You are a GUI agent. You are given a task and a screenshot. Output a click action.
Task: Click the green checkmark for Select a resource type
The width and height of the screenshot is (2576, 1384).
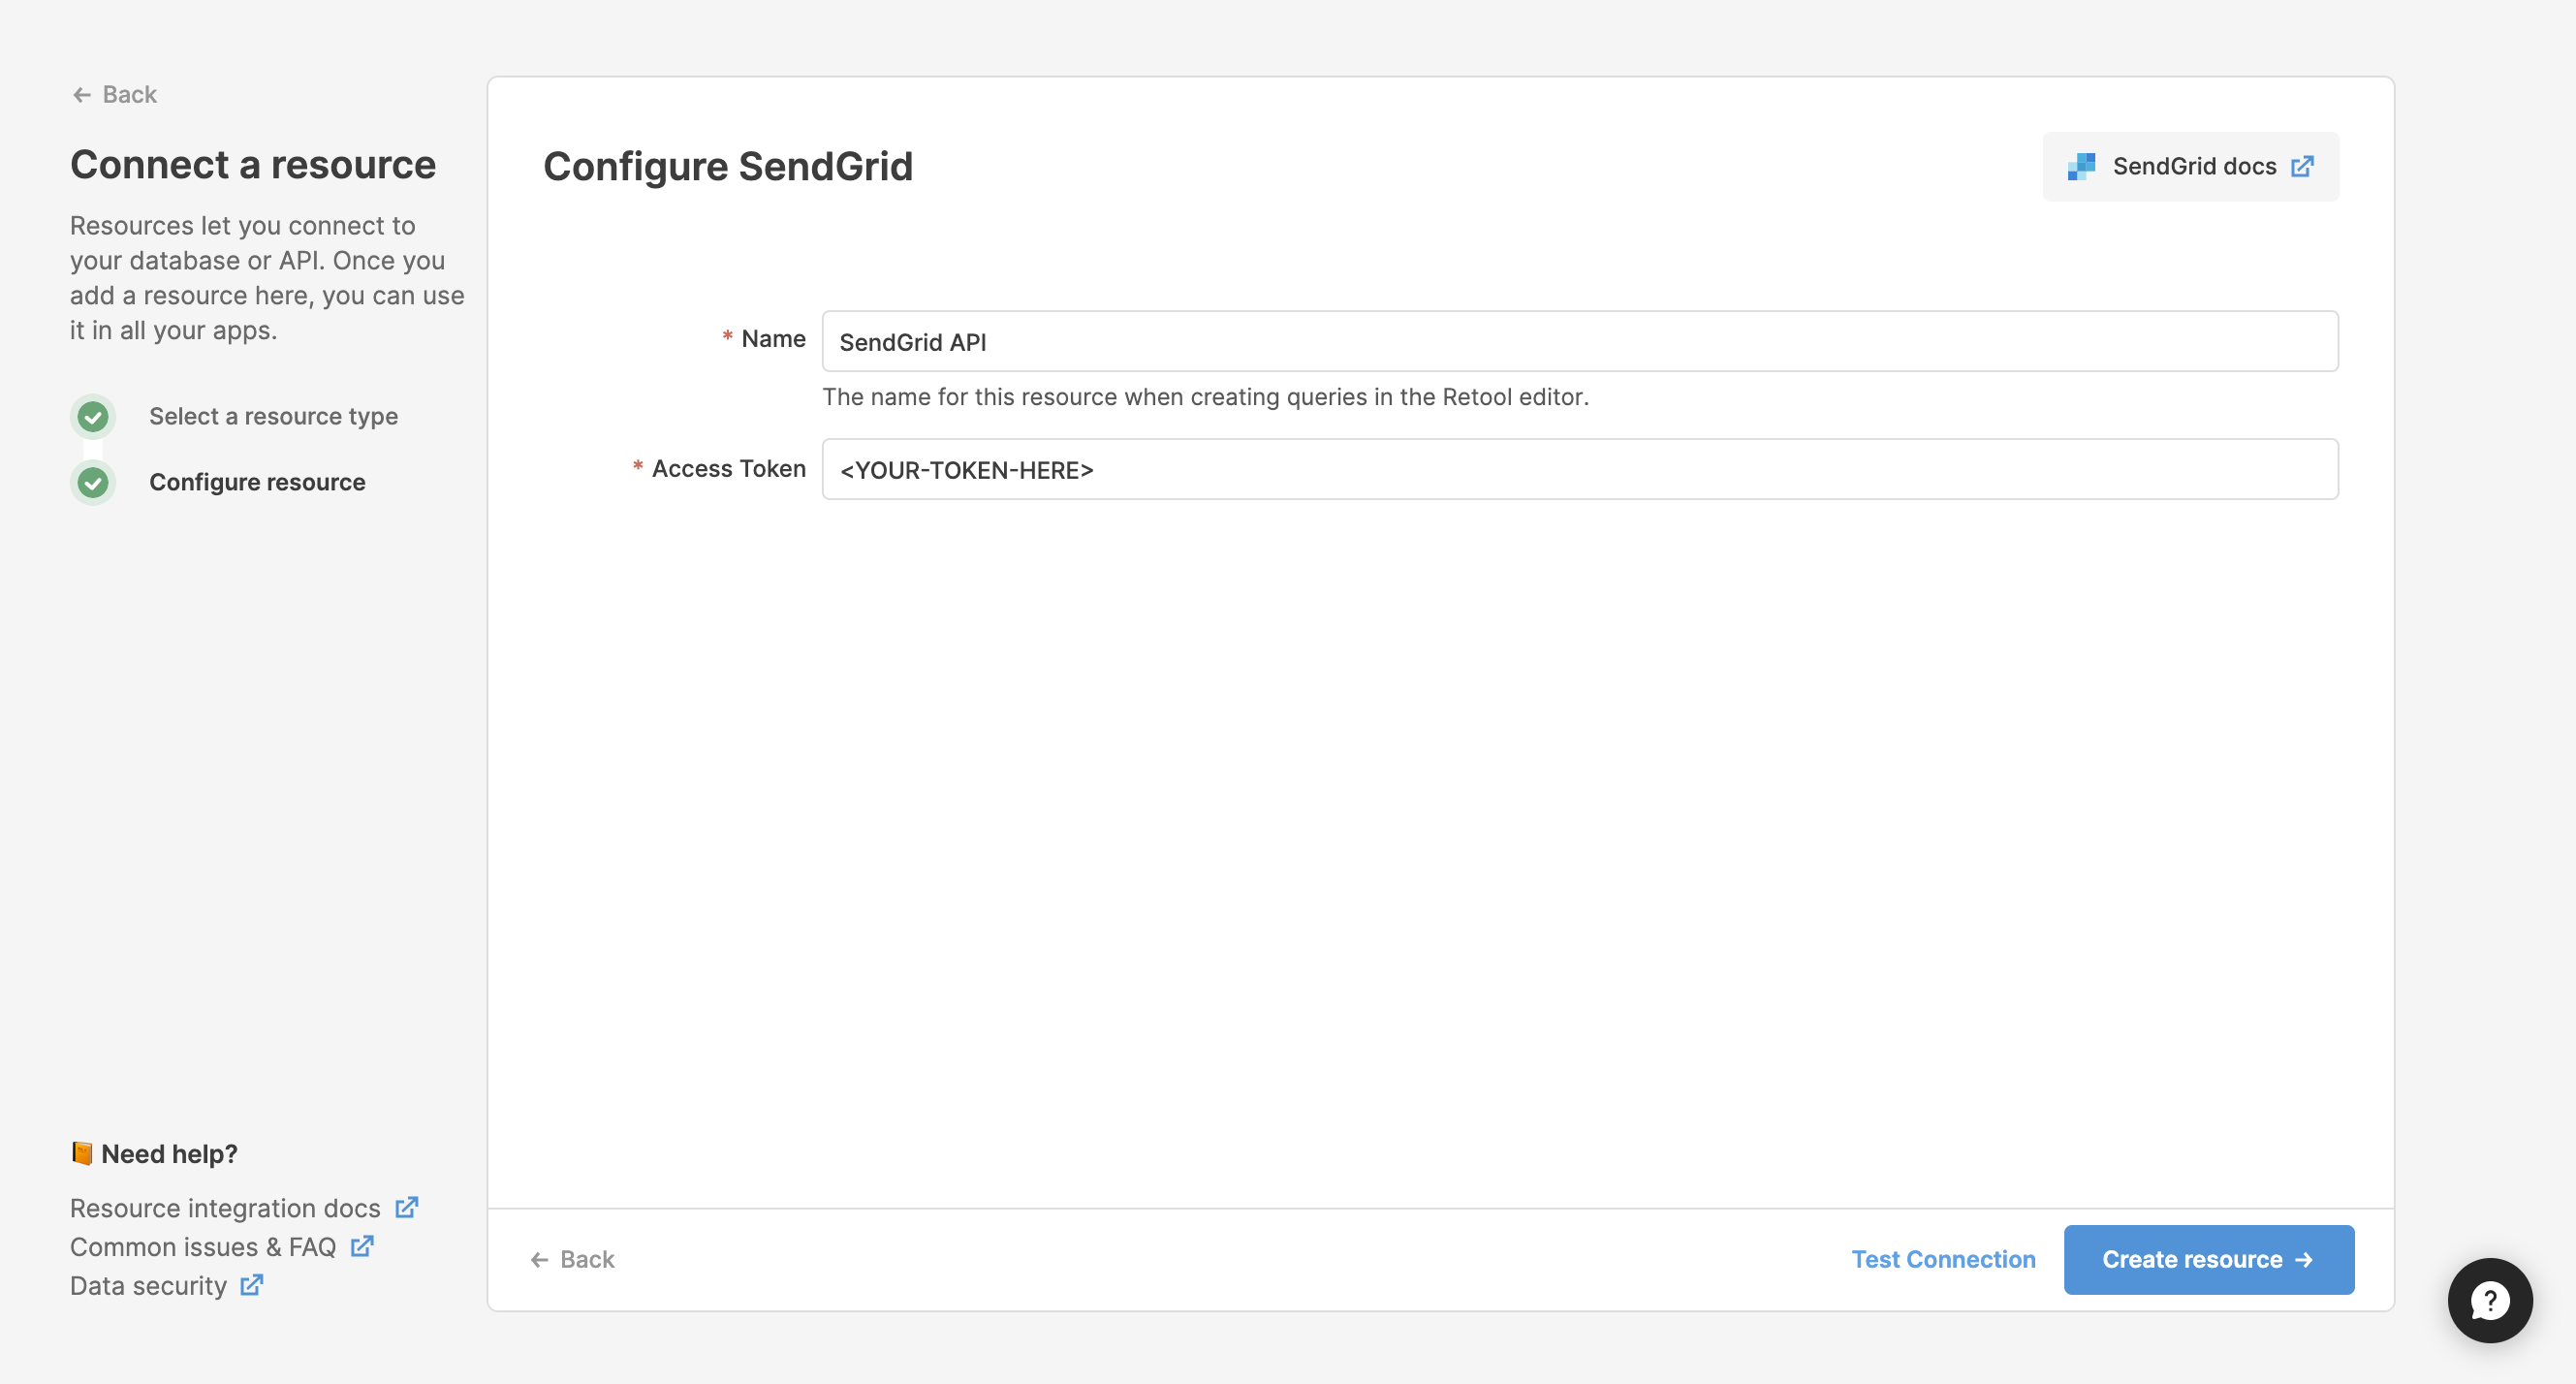coord(93,416)
